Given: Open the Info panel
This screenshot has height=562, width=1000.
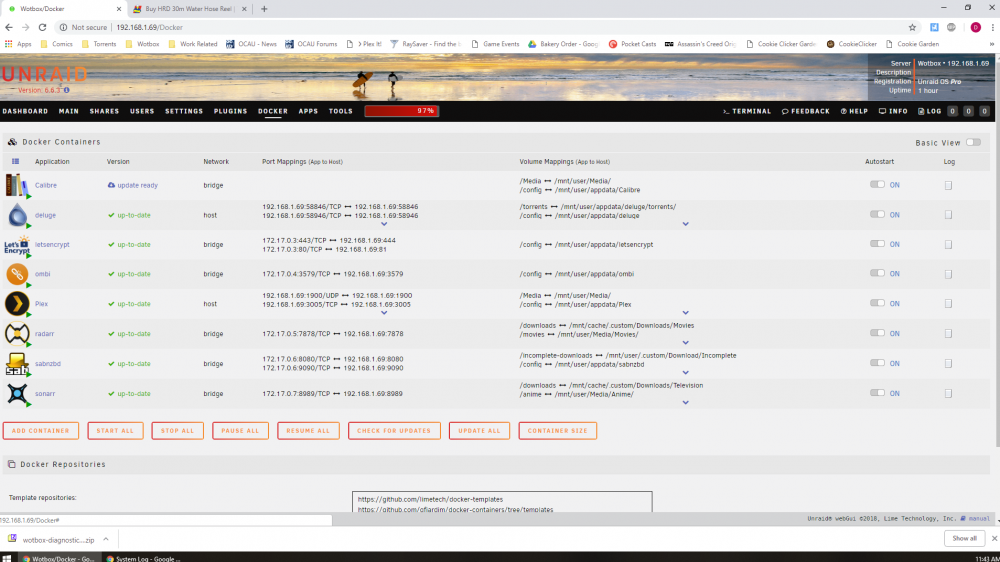Looking at the screenshot, I should point(893,111).
